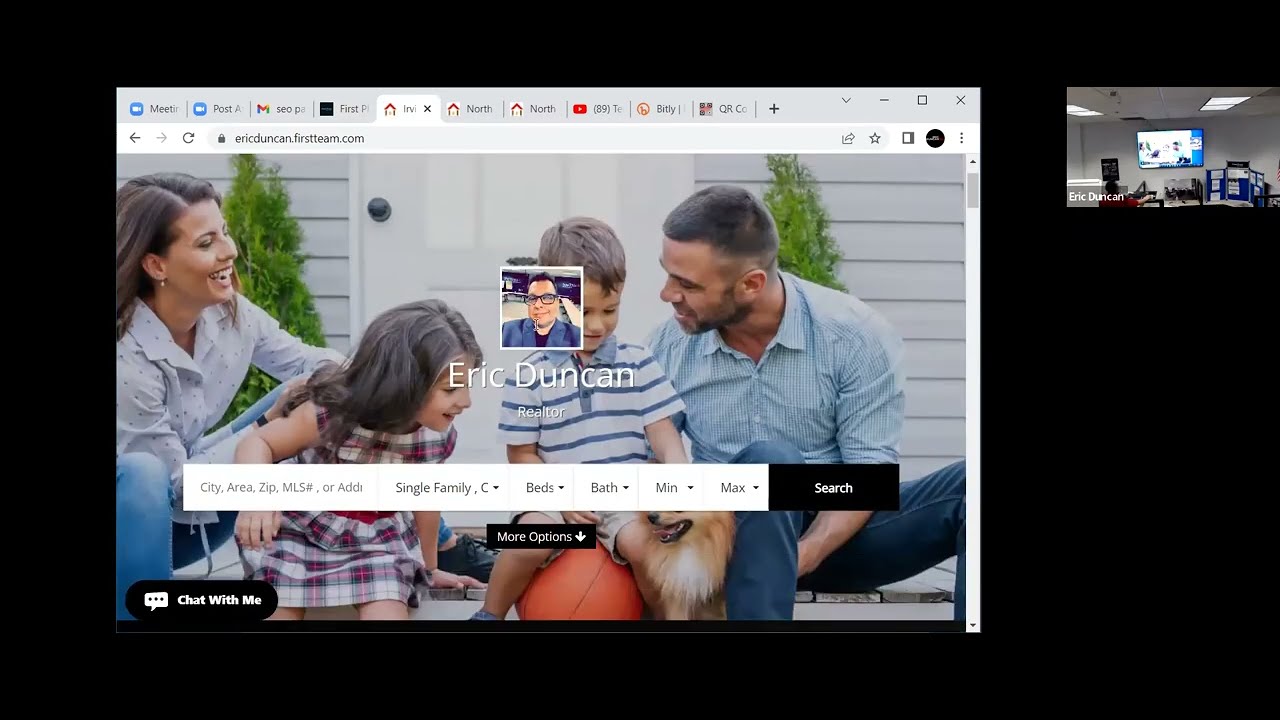Open the Chat With Me widget
1280x720 pixels.
(201, 600)
